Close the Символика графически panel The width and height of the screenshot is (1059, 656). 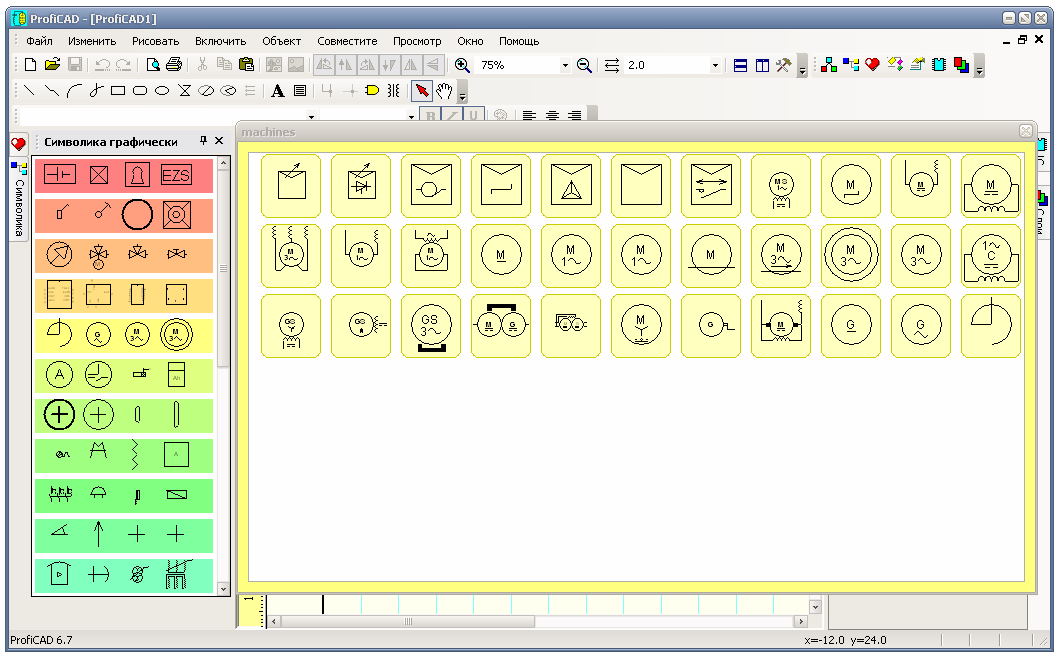(x=219, y=141)
